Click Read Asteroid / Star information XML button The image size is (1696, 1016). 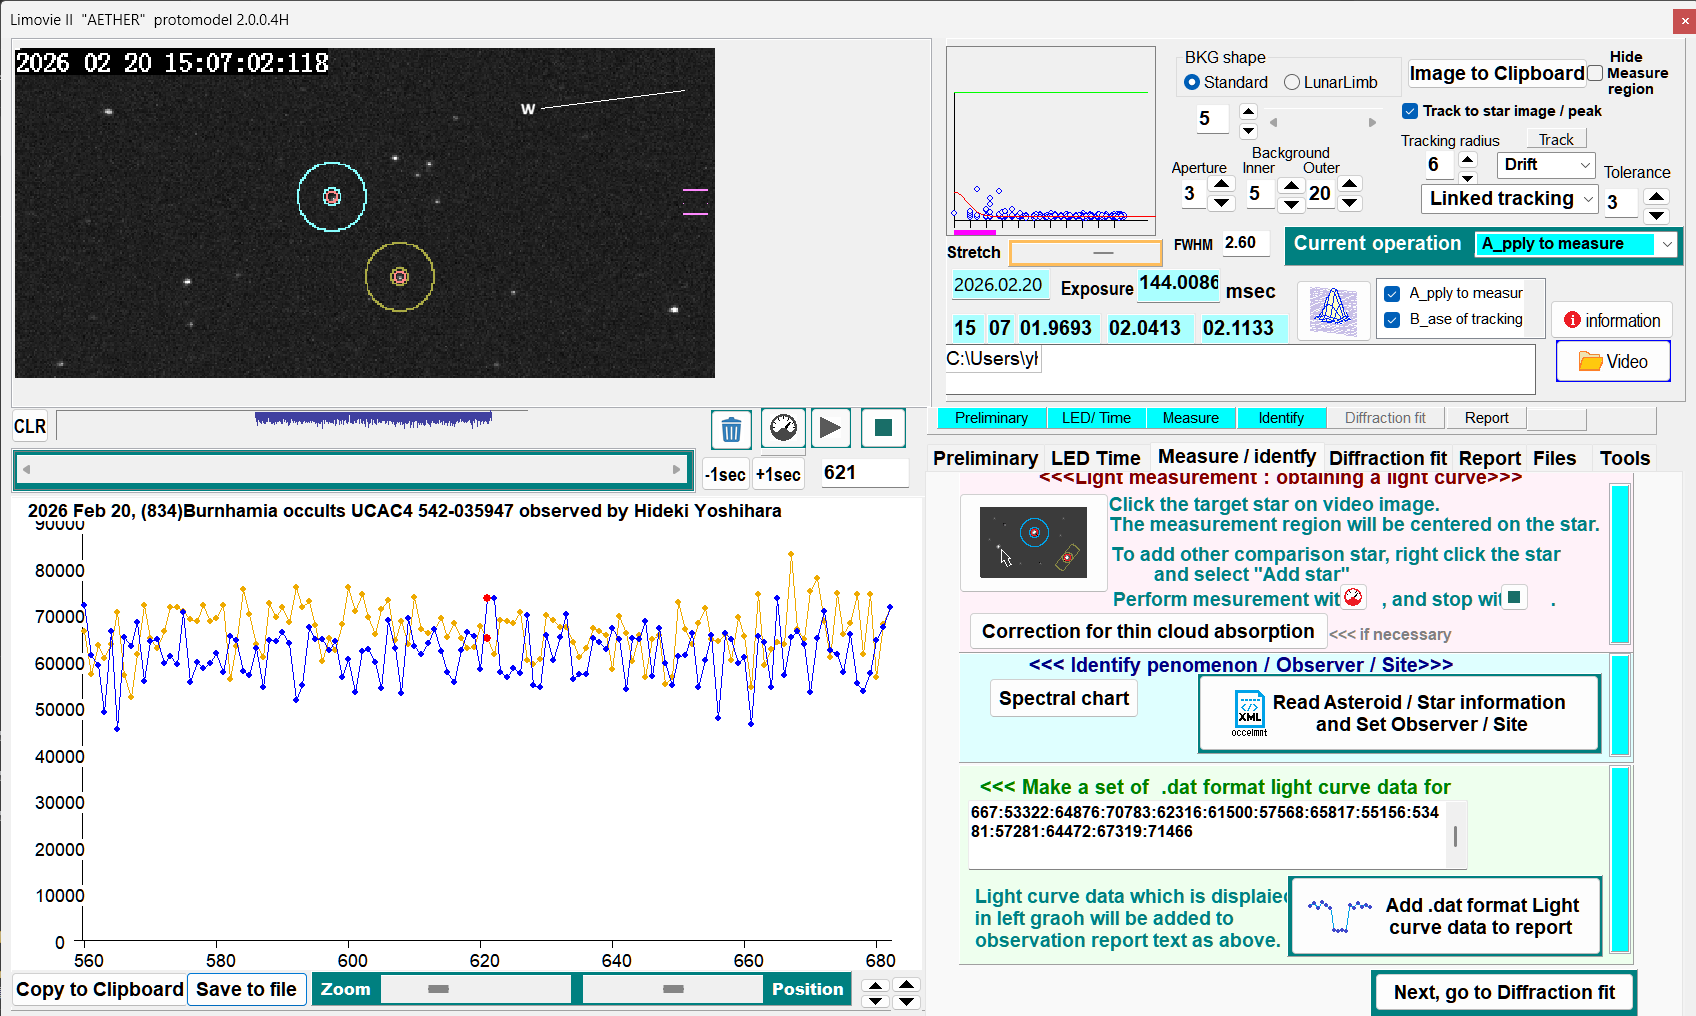(1399, 714)
